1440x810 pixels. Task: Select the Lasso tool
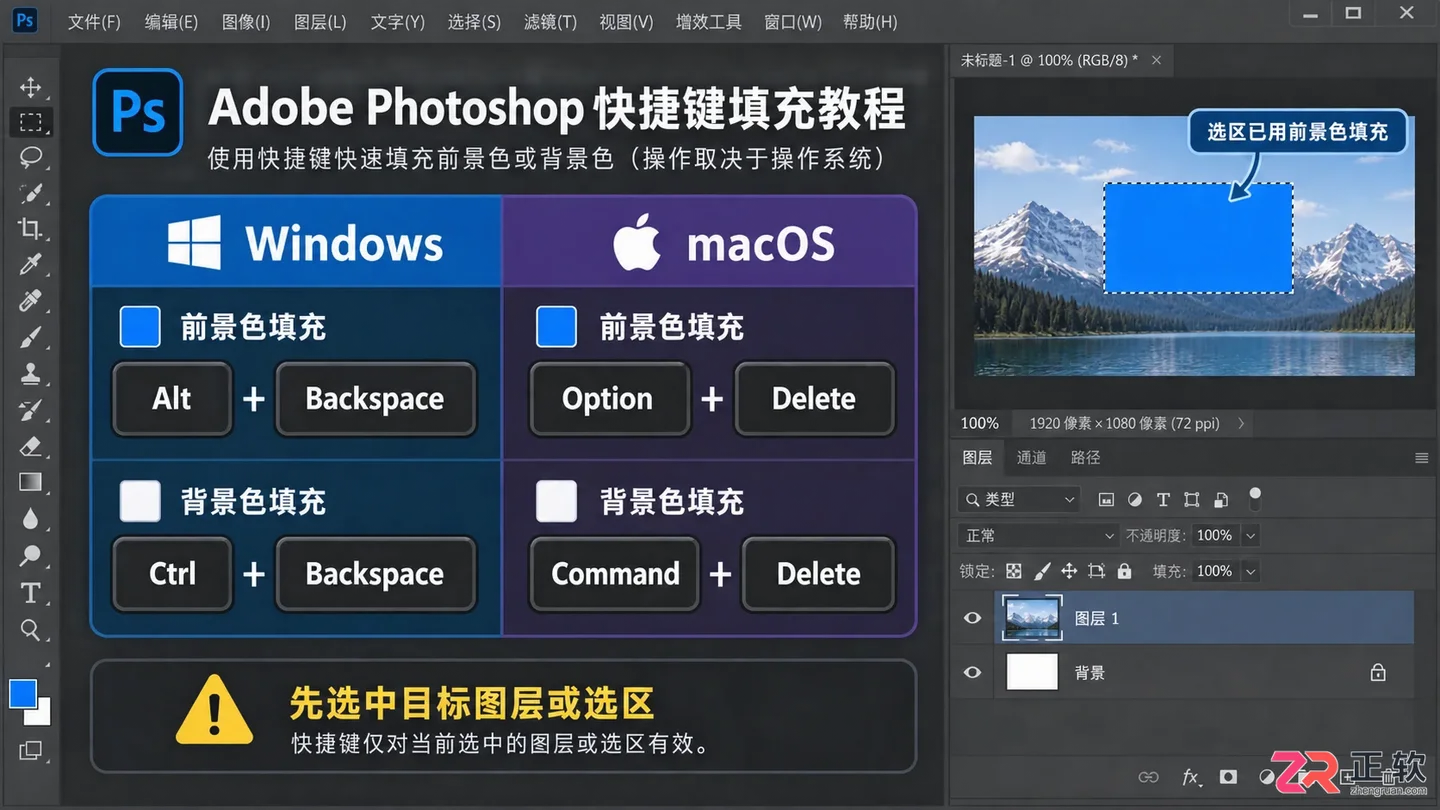click(x=30, y=157)
